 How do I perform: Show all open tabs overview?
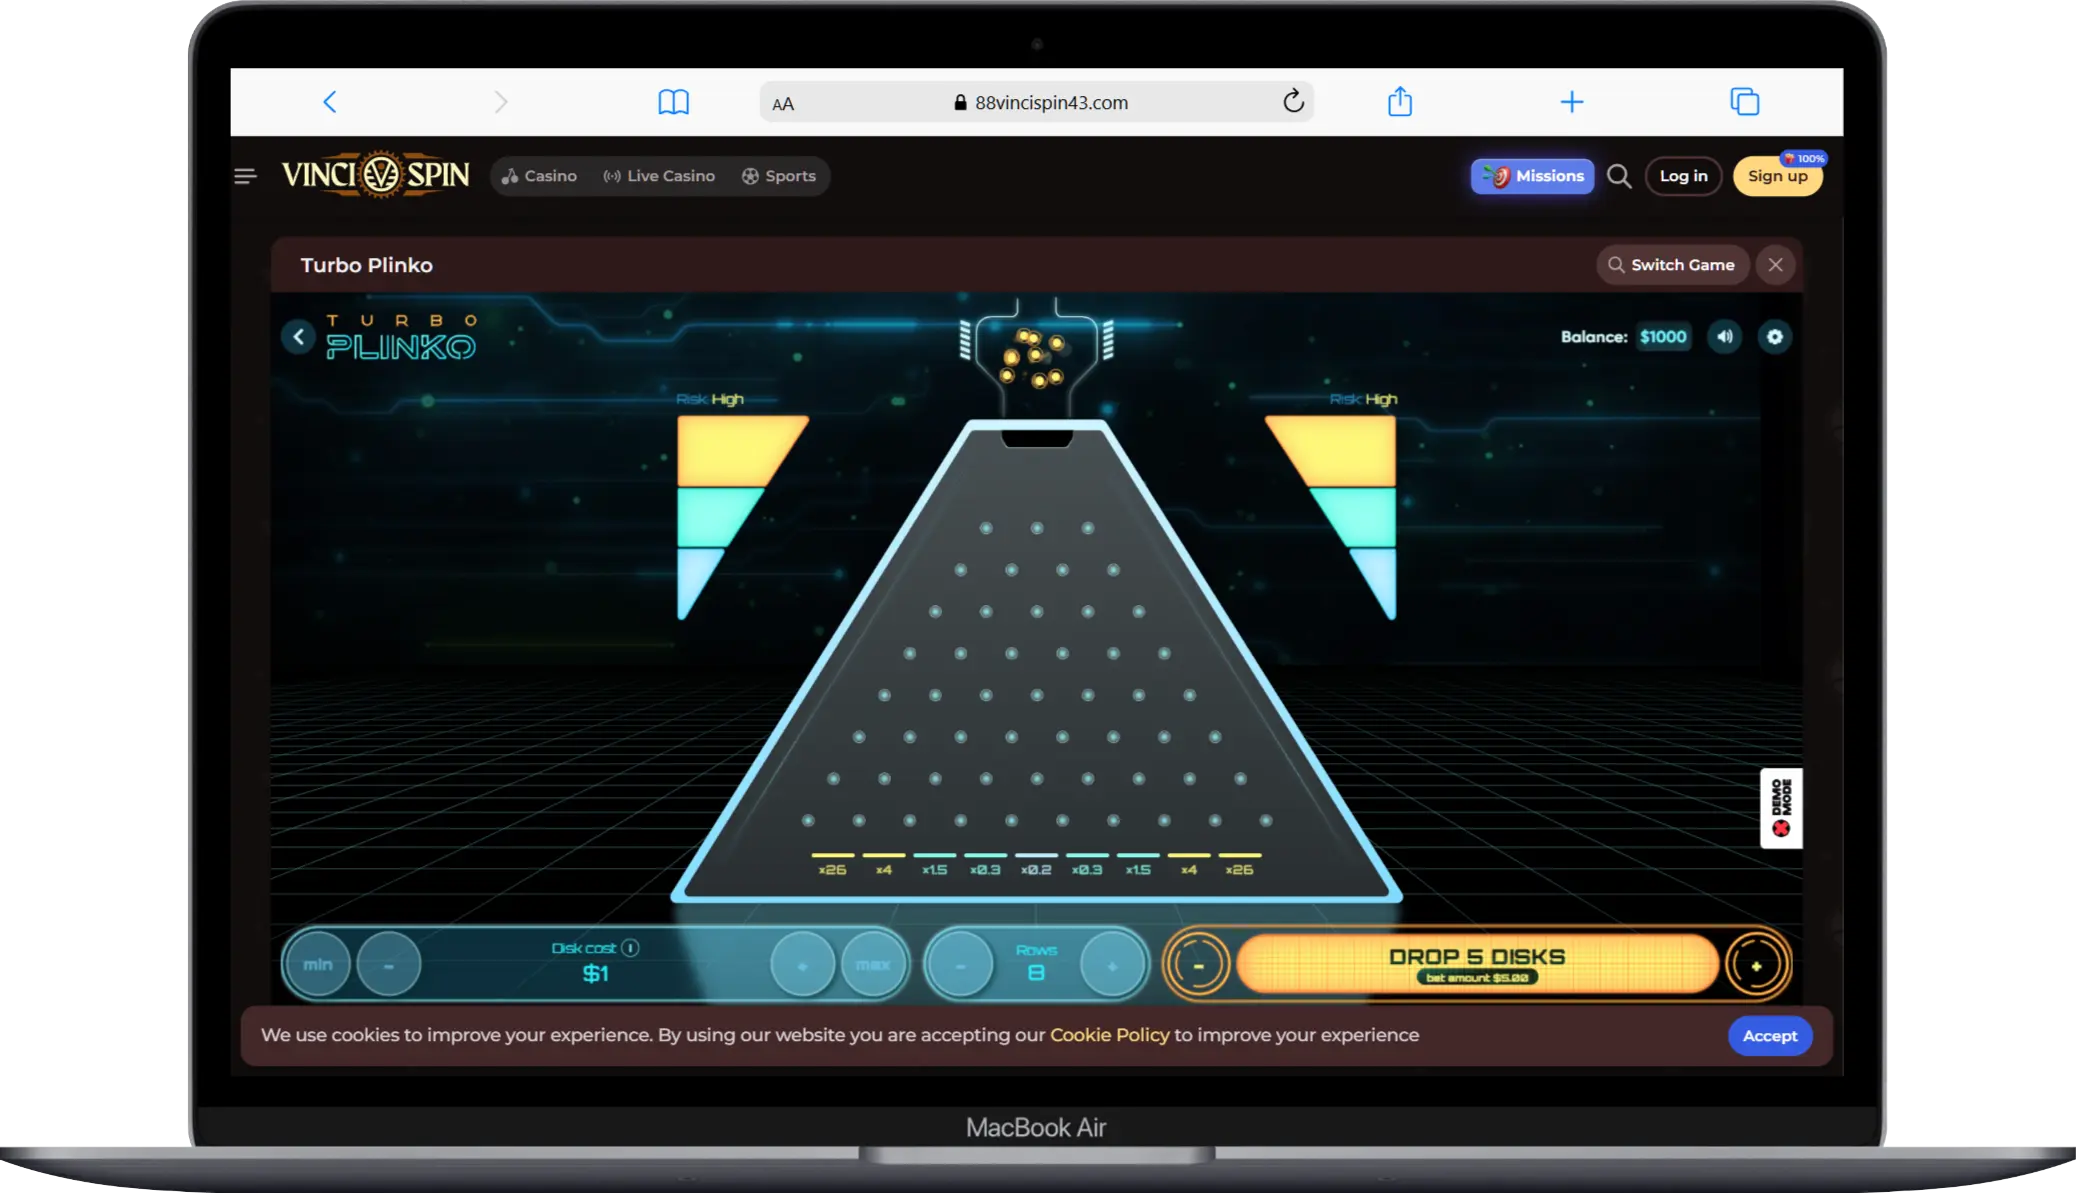1745,101
